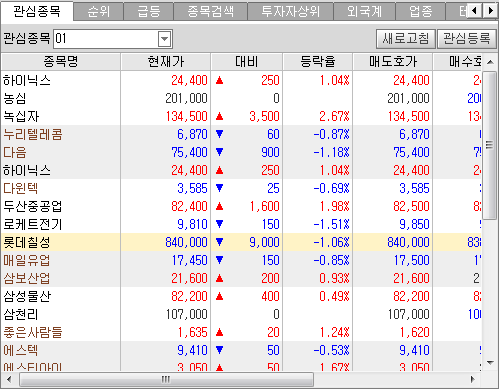Click the vertical scrollbar thumb
The image size is (499, 389).
(x=490, y=145)
